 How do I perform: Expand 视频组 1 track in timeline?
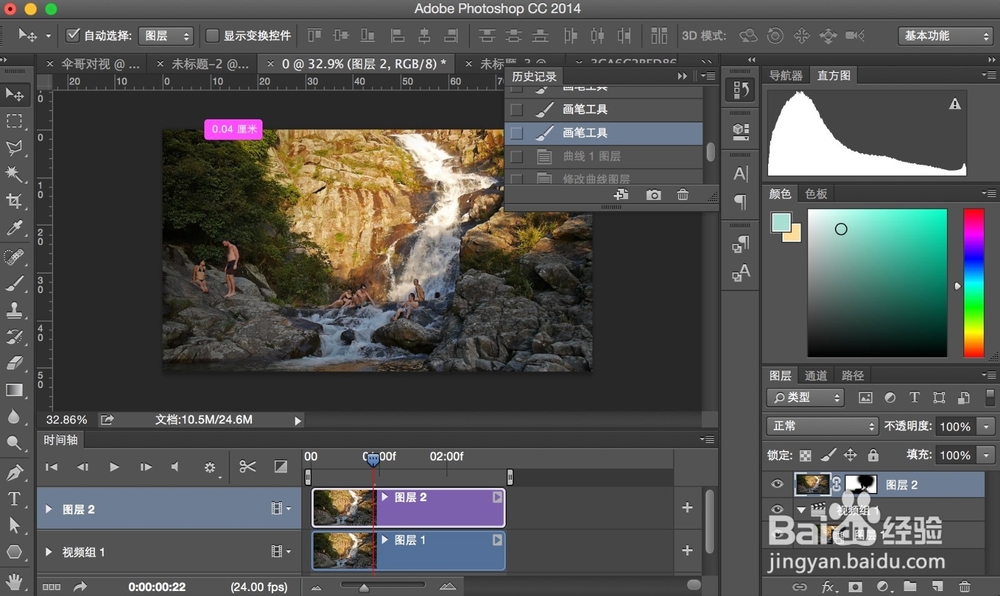[x=48, y=551]
